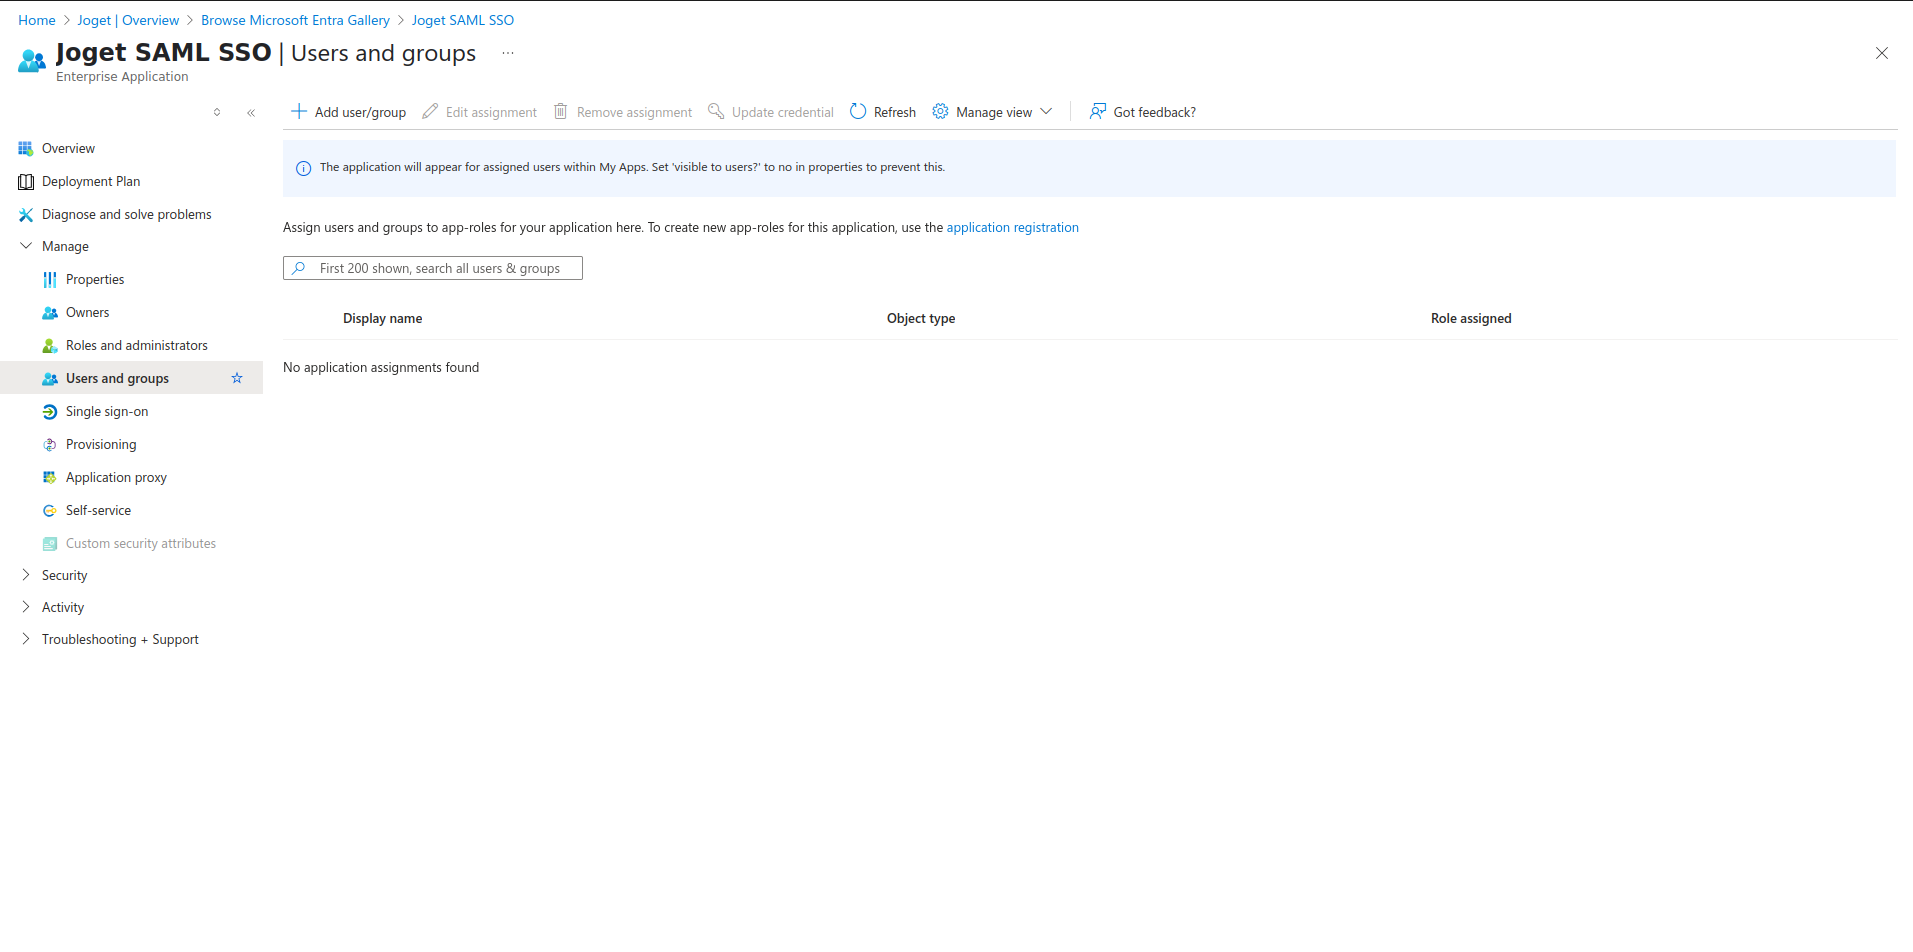Click the Roles and administrators icon
The image size is (1913, 952).
(x=50, y=345)
